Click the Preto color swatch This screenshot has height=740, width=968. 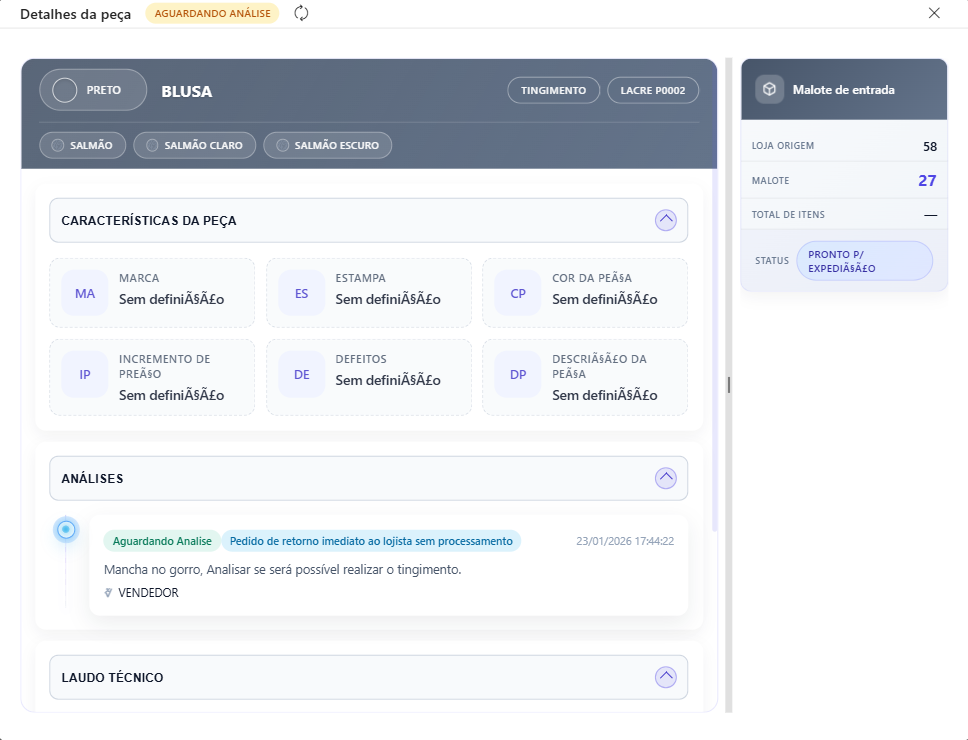(65, 90)
